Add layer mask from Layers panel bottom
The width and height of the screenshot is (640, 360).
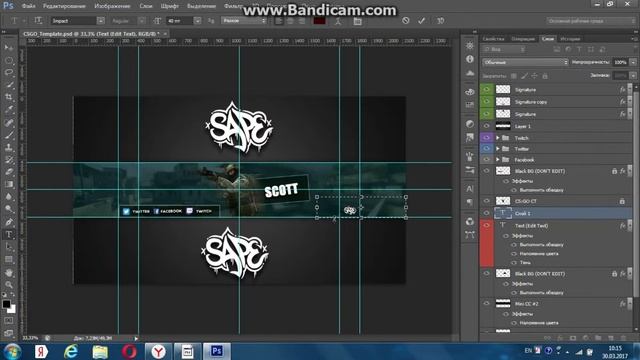573,338
